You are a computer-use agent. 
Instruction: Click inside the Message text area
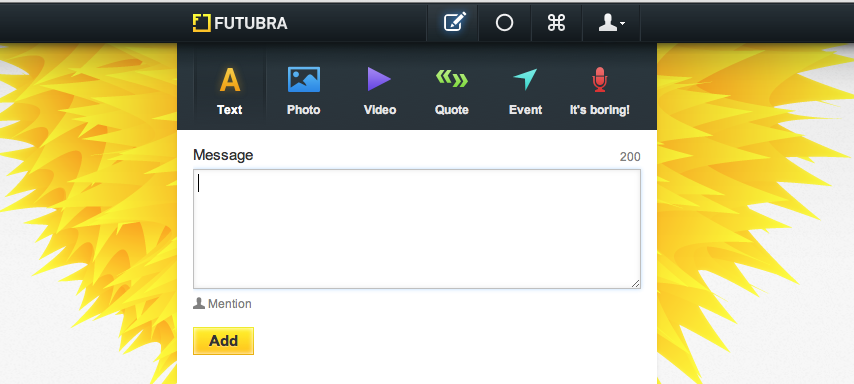(x=417, y=229)
